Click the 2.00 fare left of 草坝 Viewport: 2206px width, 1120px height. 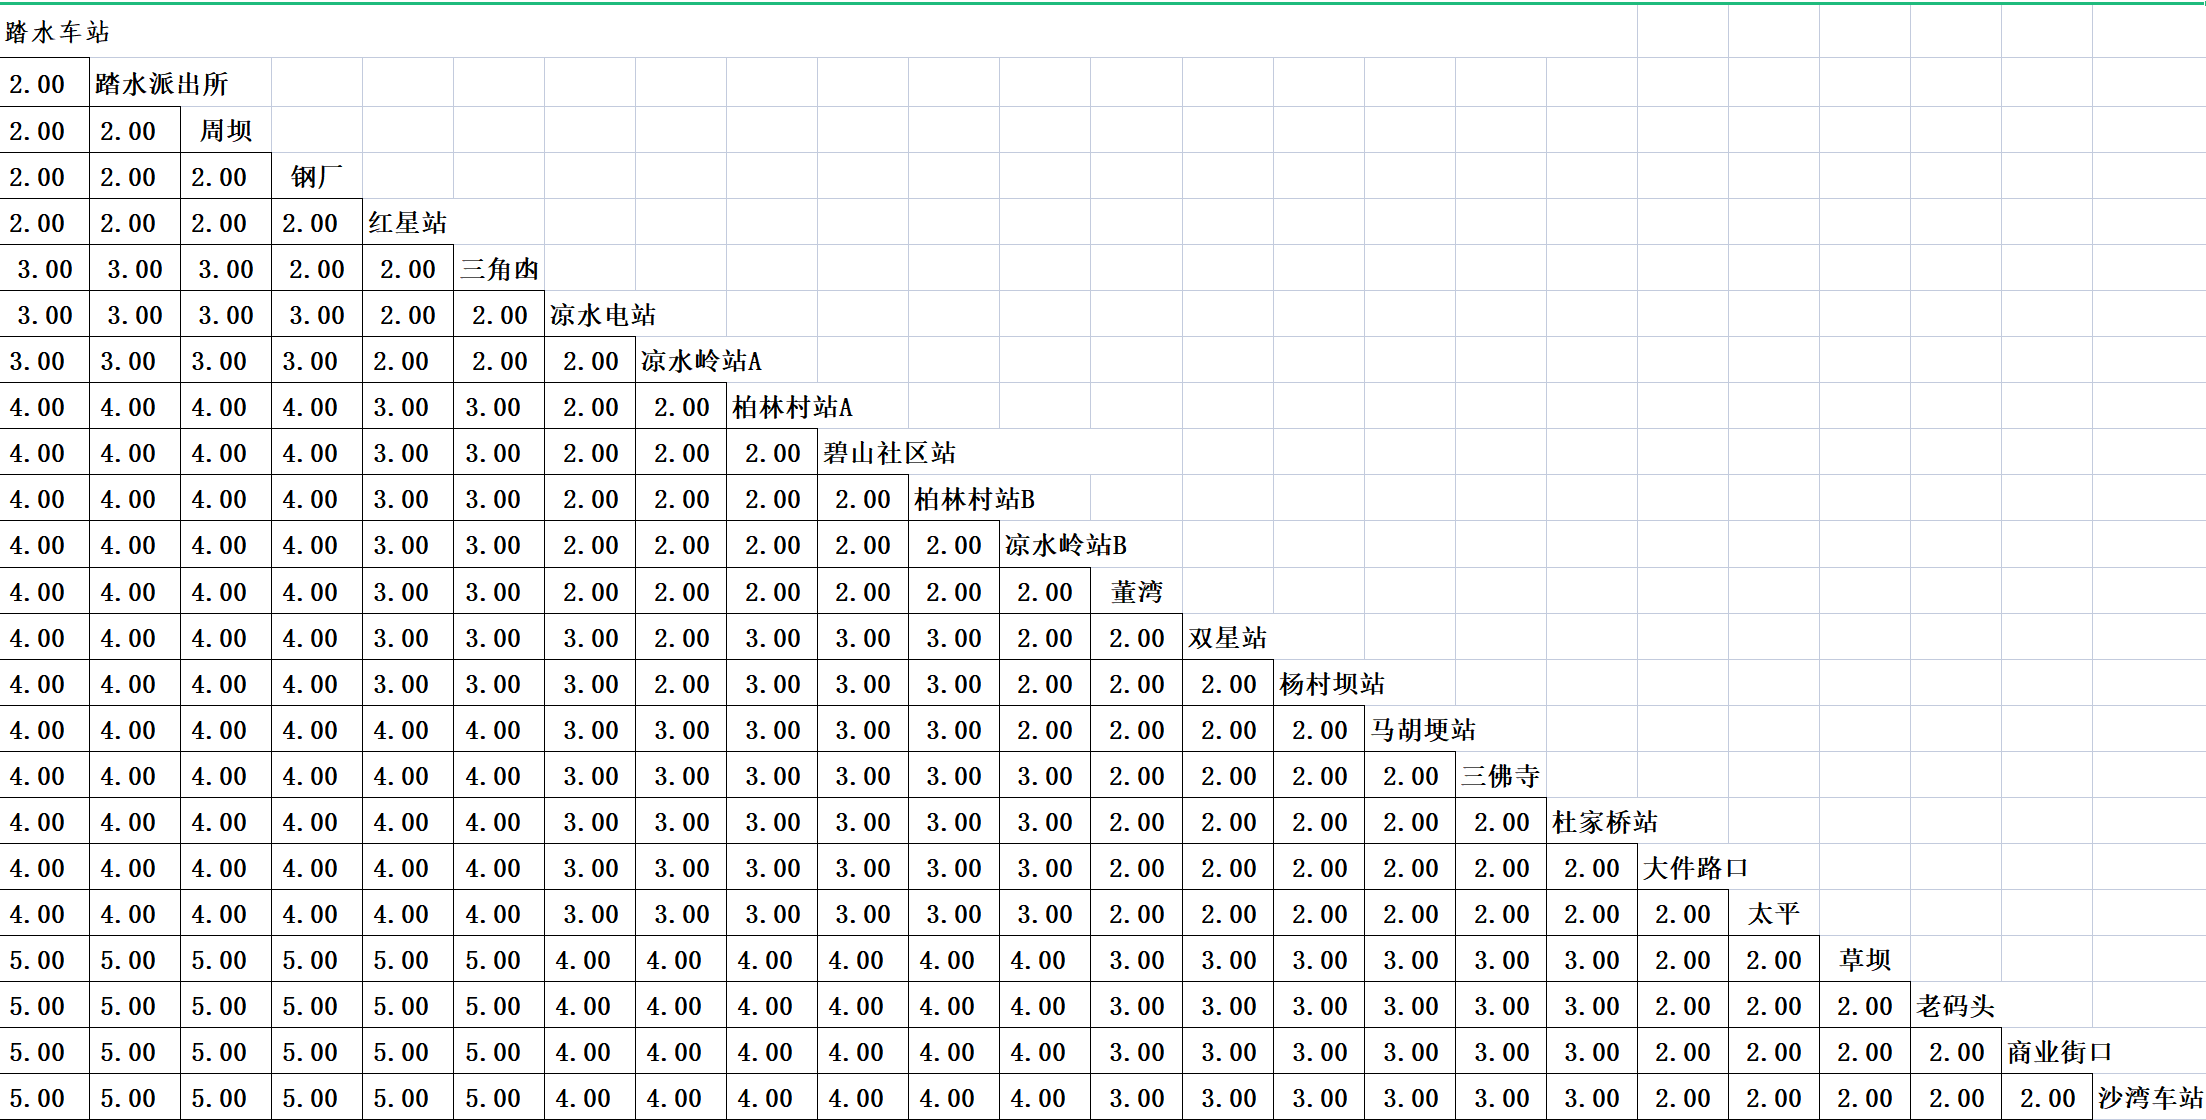pyautogui.click(x=1774, y=959)
